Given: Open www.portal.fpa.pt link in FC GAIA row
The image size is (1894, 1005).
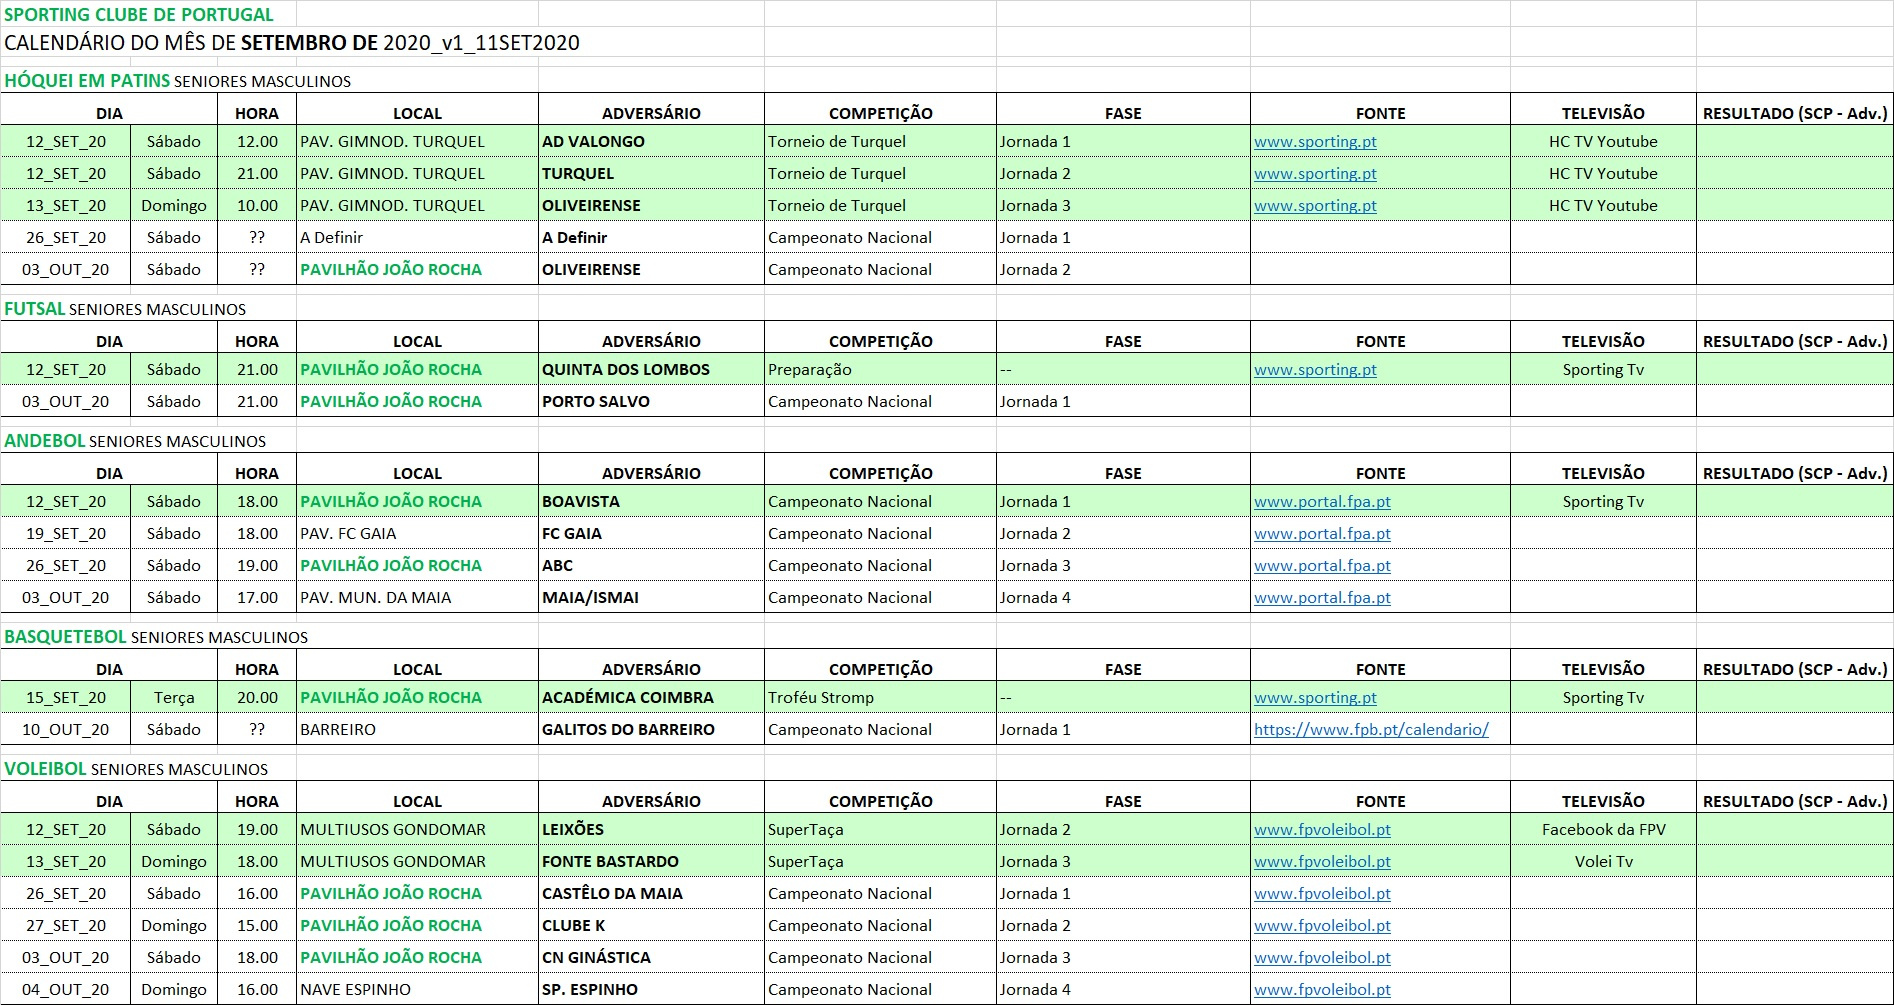Looking at the screenshot, I should pos(1322,534).
